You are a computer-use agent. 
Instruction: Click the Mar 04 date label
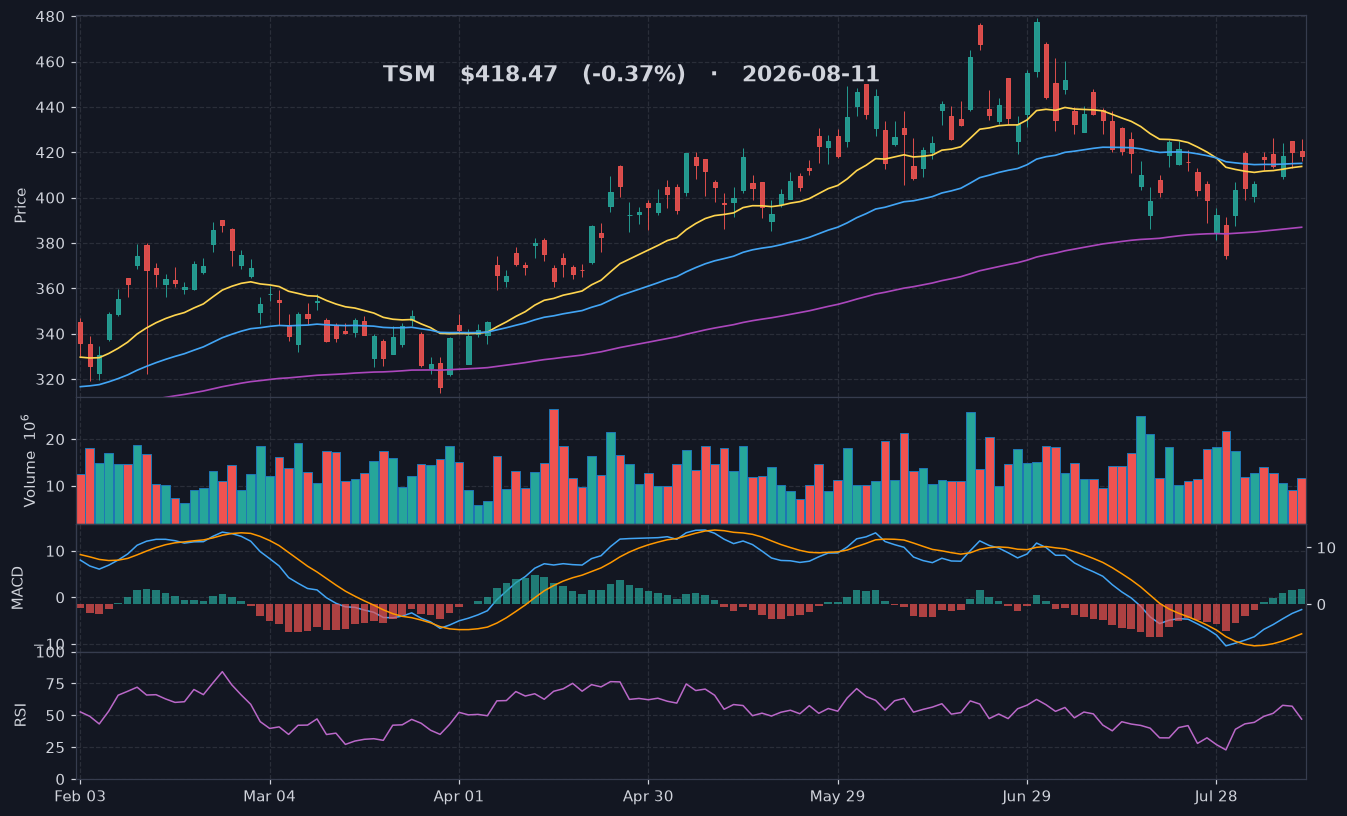click(x=270, y=797)
